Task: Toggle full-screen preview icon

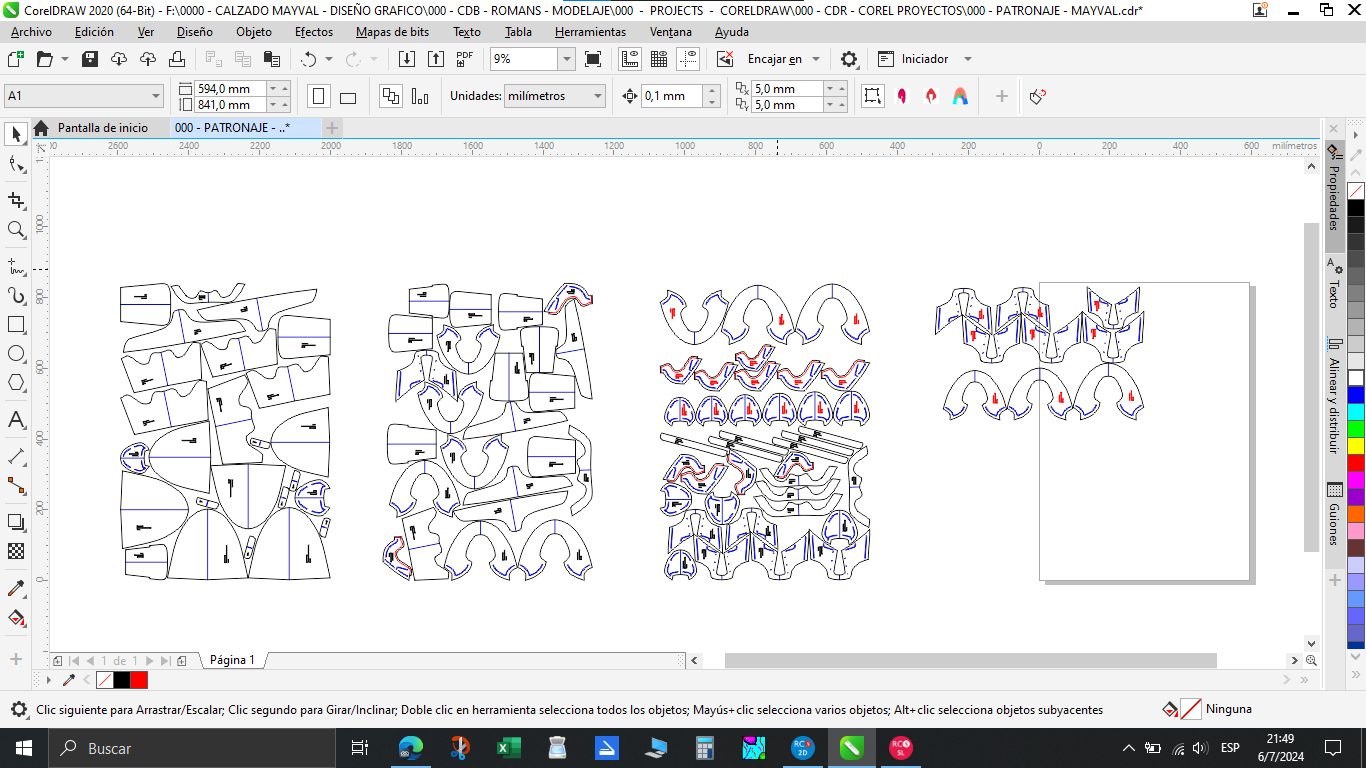Action: (593, 59)
